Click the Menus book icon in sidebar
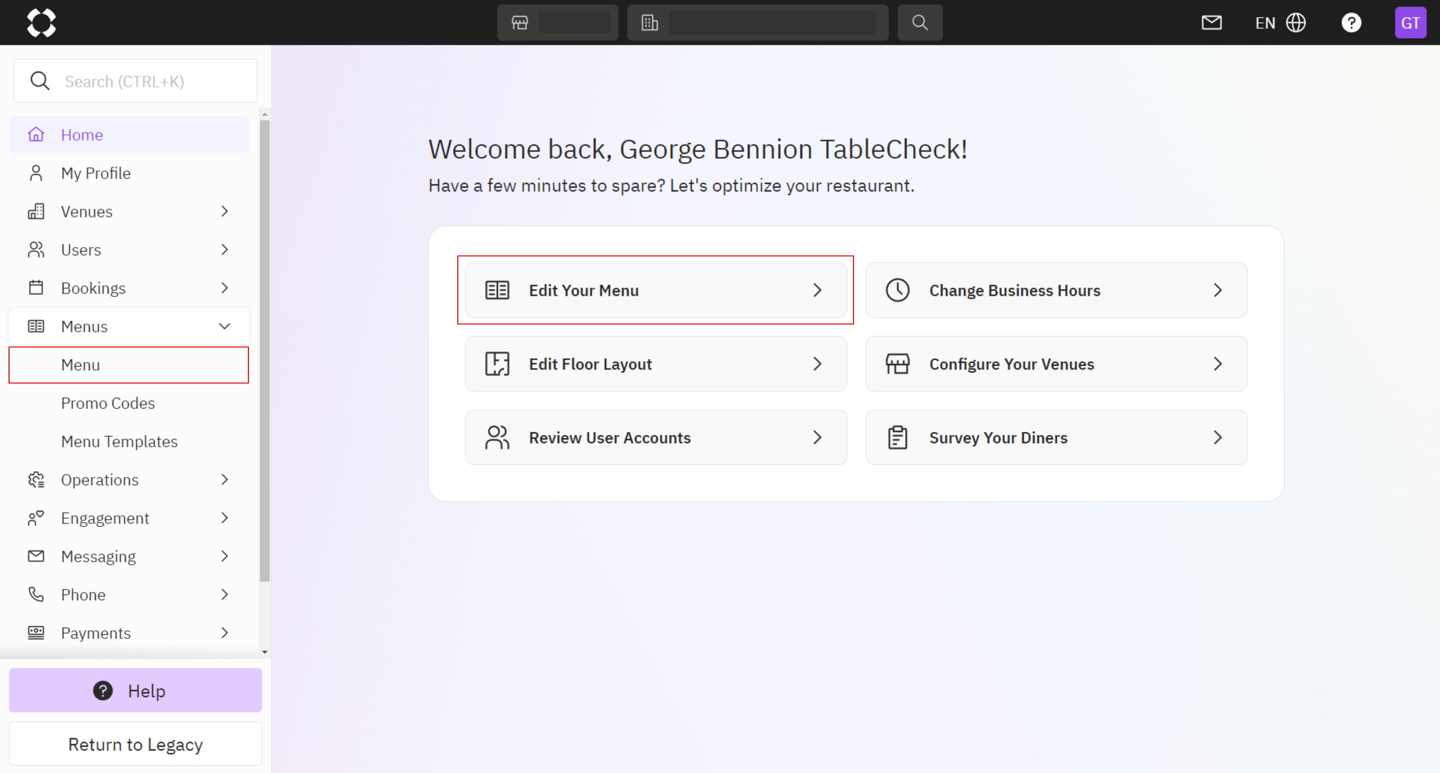The width and height of the screenshot is (1440, 773). tap(36, 326)
